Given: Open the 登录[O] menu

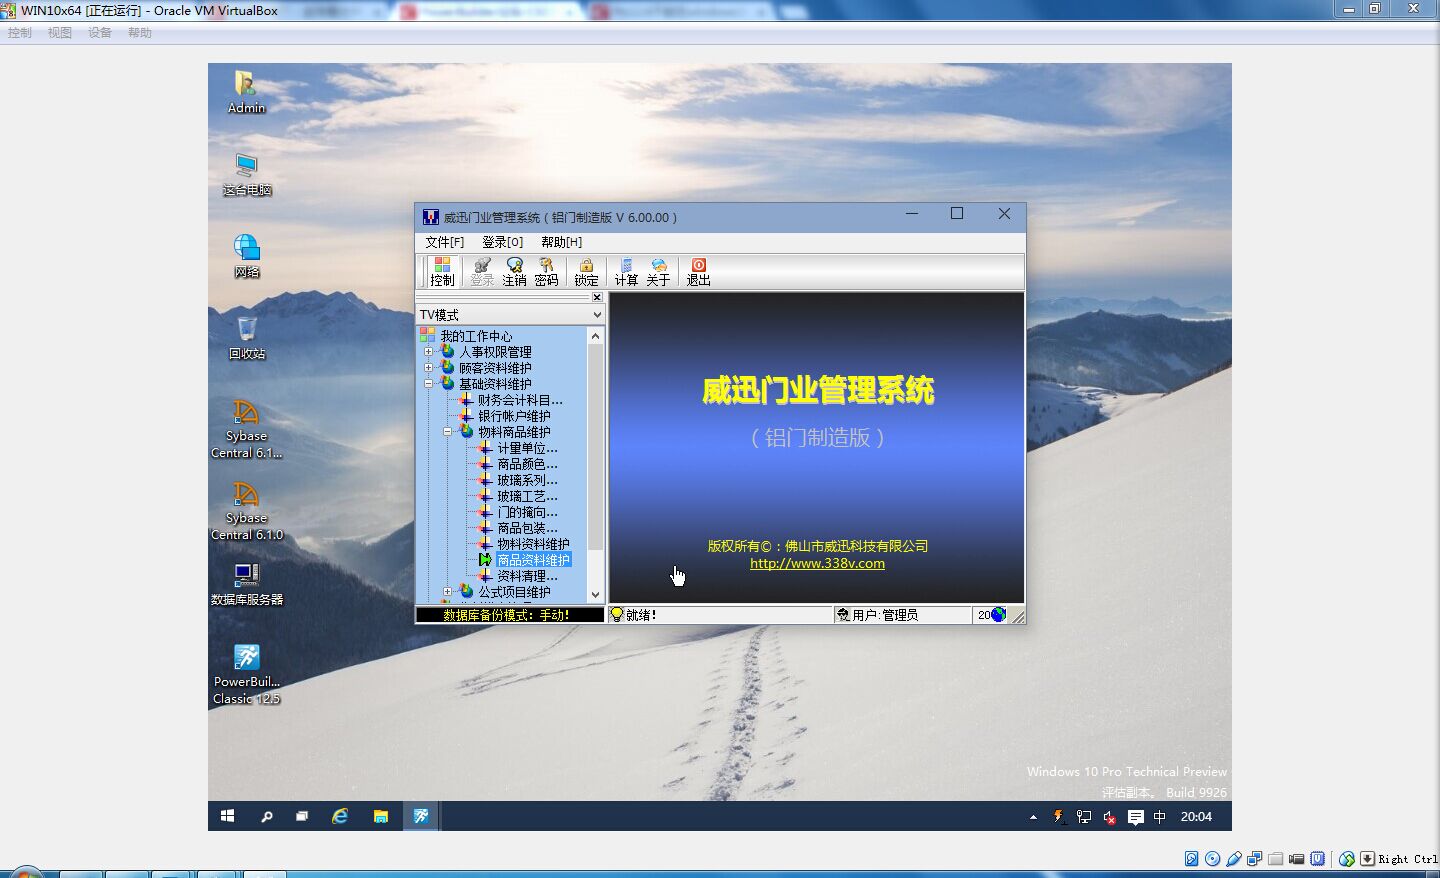Looking at the screenshot, I should click(x=502, y=242).
